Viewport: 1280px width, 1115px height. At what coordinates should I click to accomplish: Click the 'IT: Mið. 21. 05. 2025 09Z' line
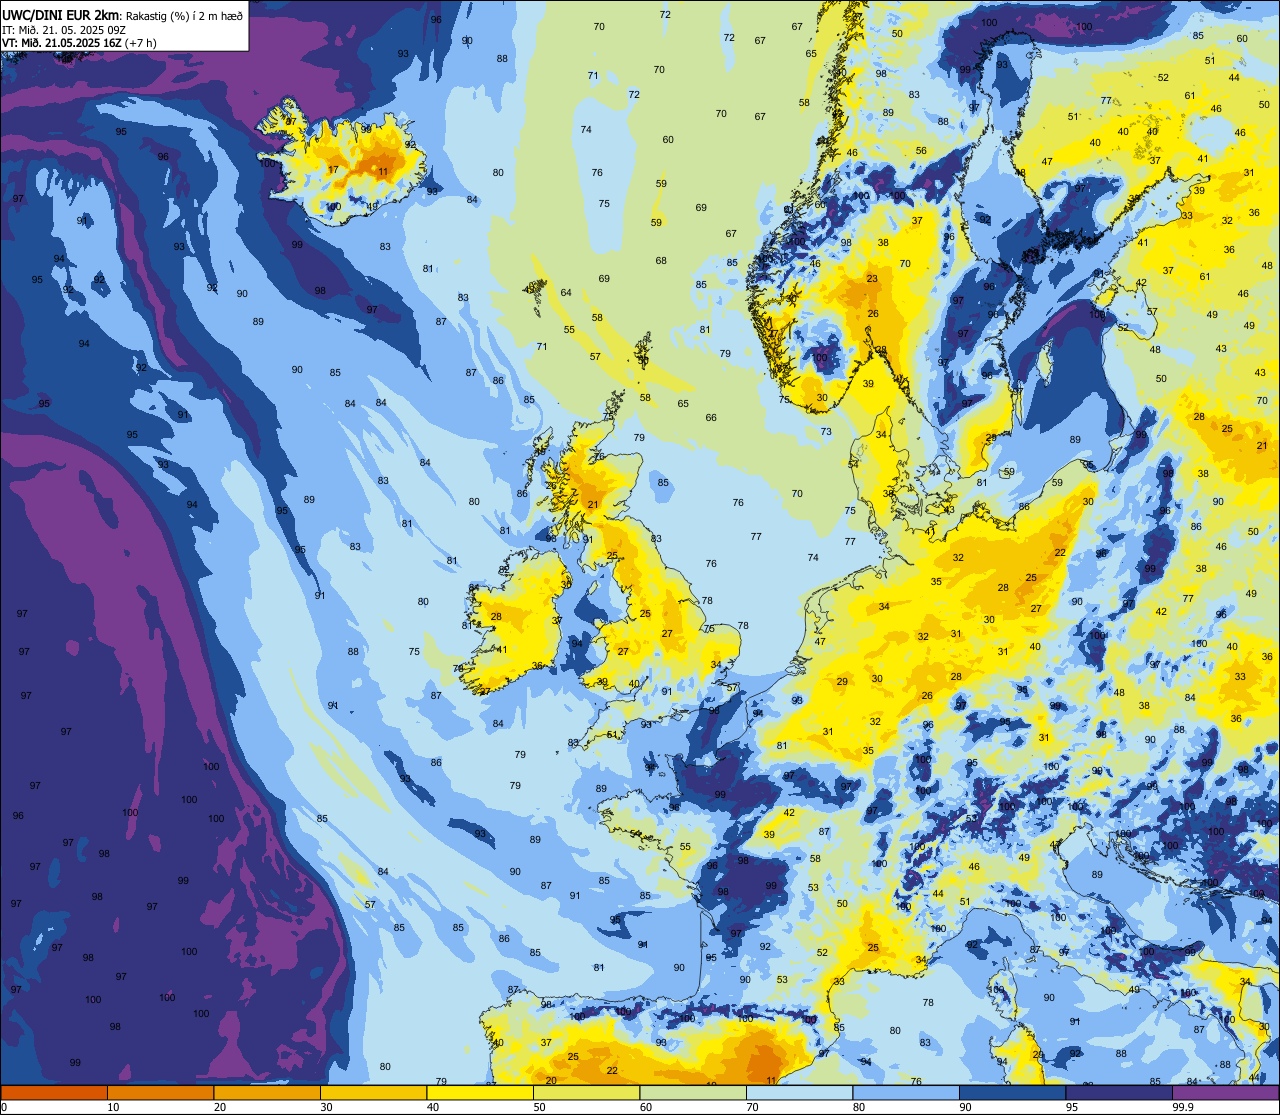(63, 29)
